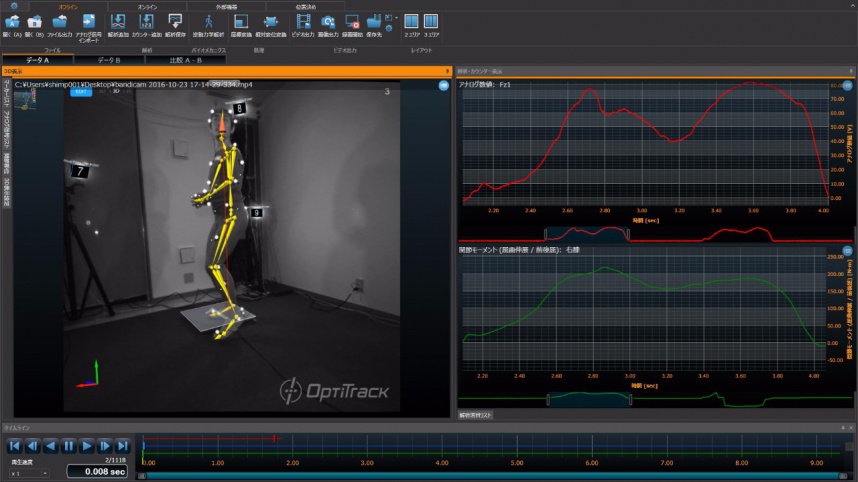This screenshot has width=858, height=482.
Task: Click the カウンター追加 add counter icon
Action: coord(146,24)
